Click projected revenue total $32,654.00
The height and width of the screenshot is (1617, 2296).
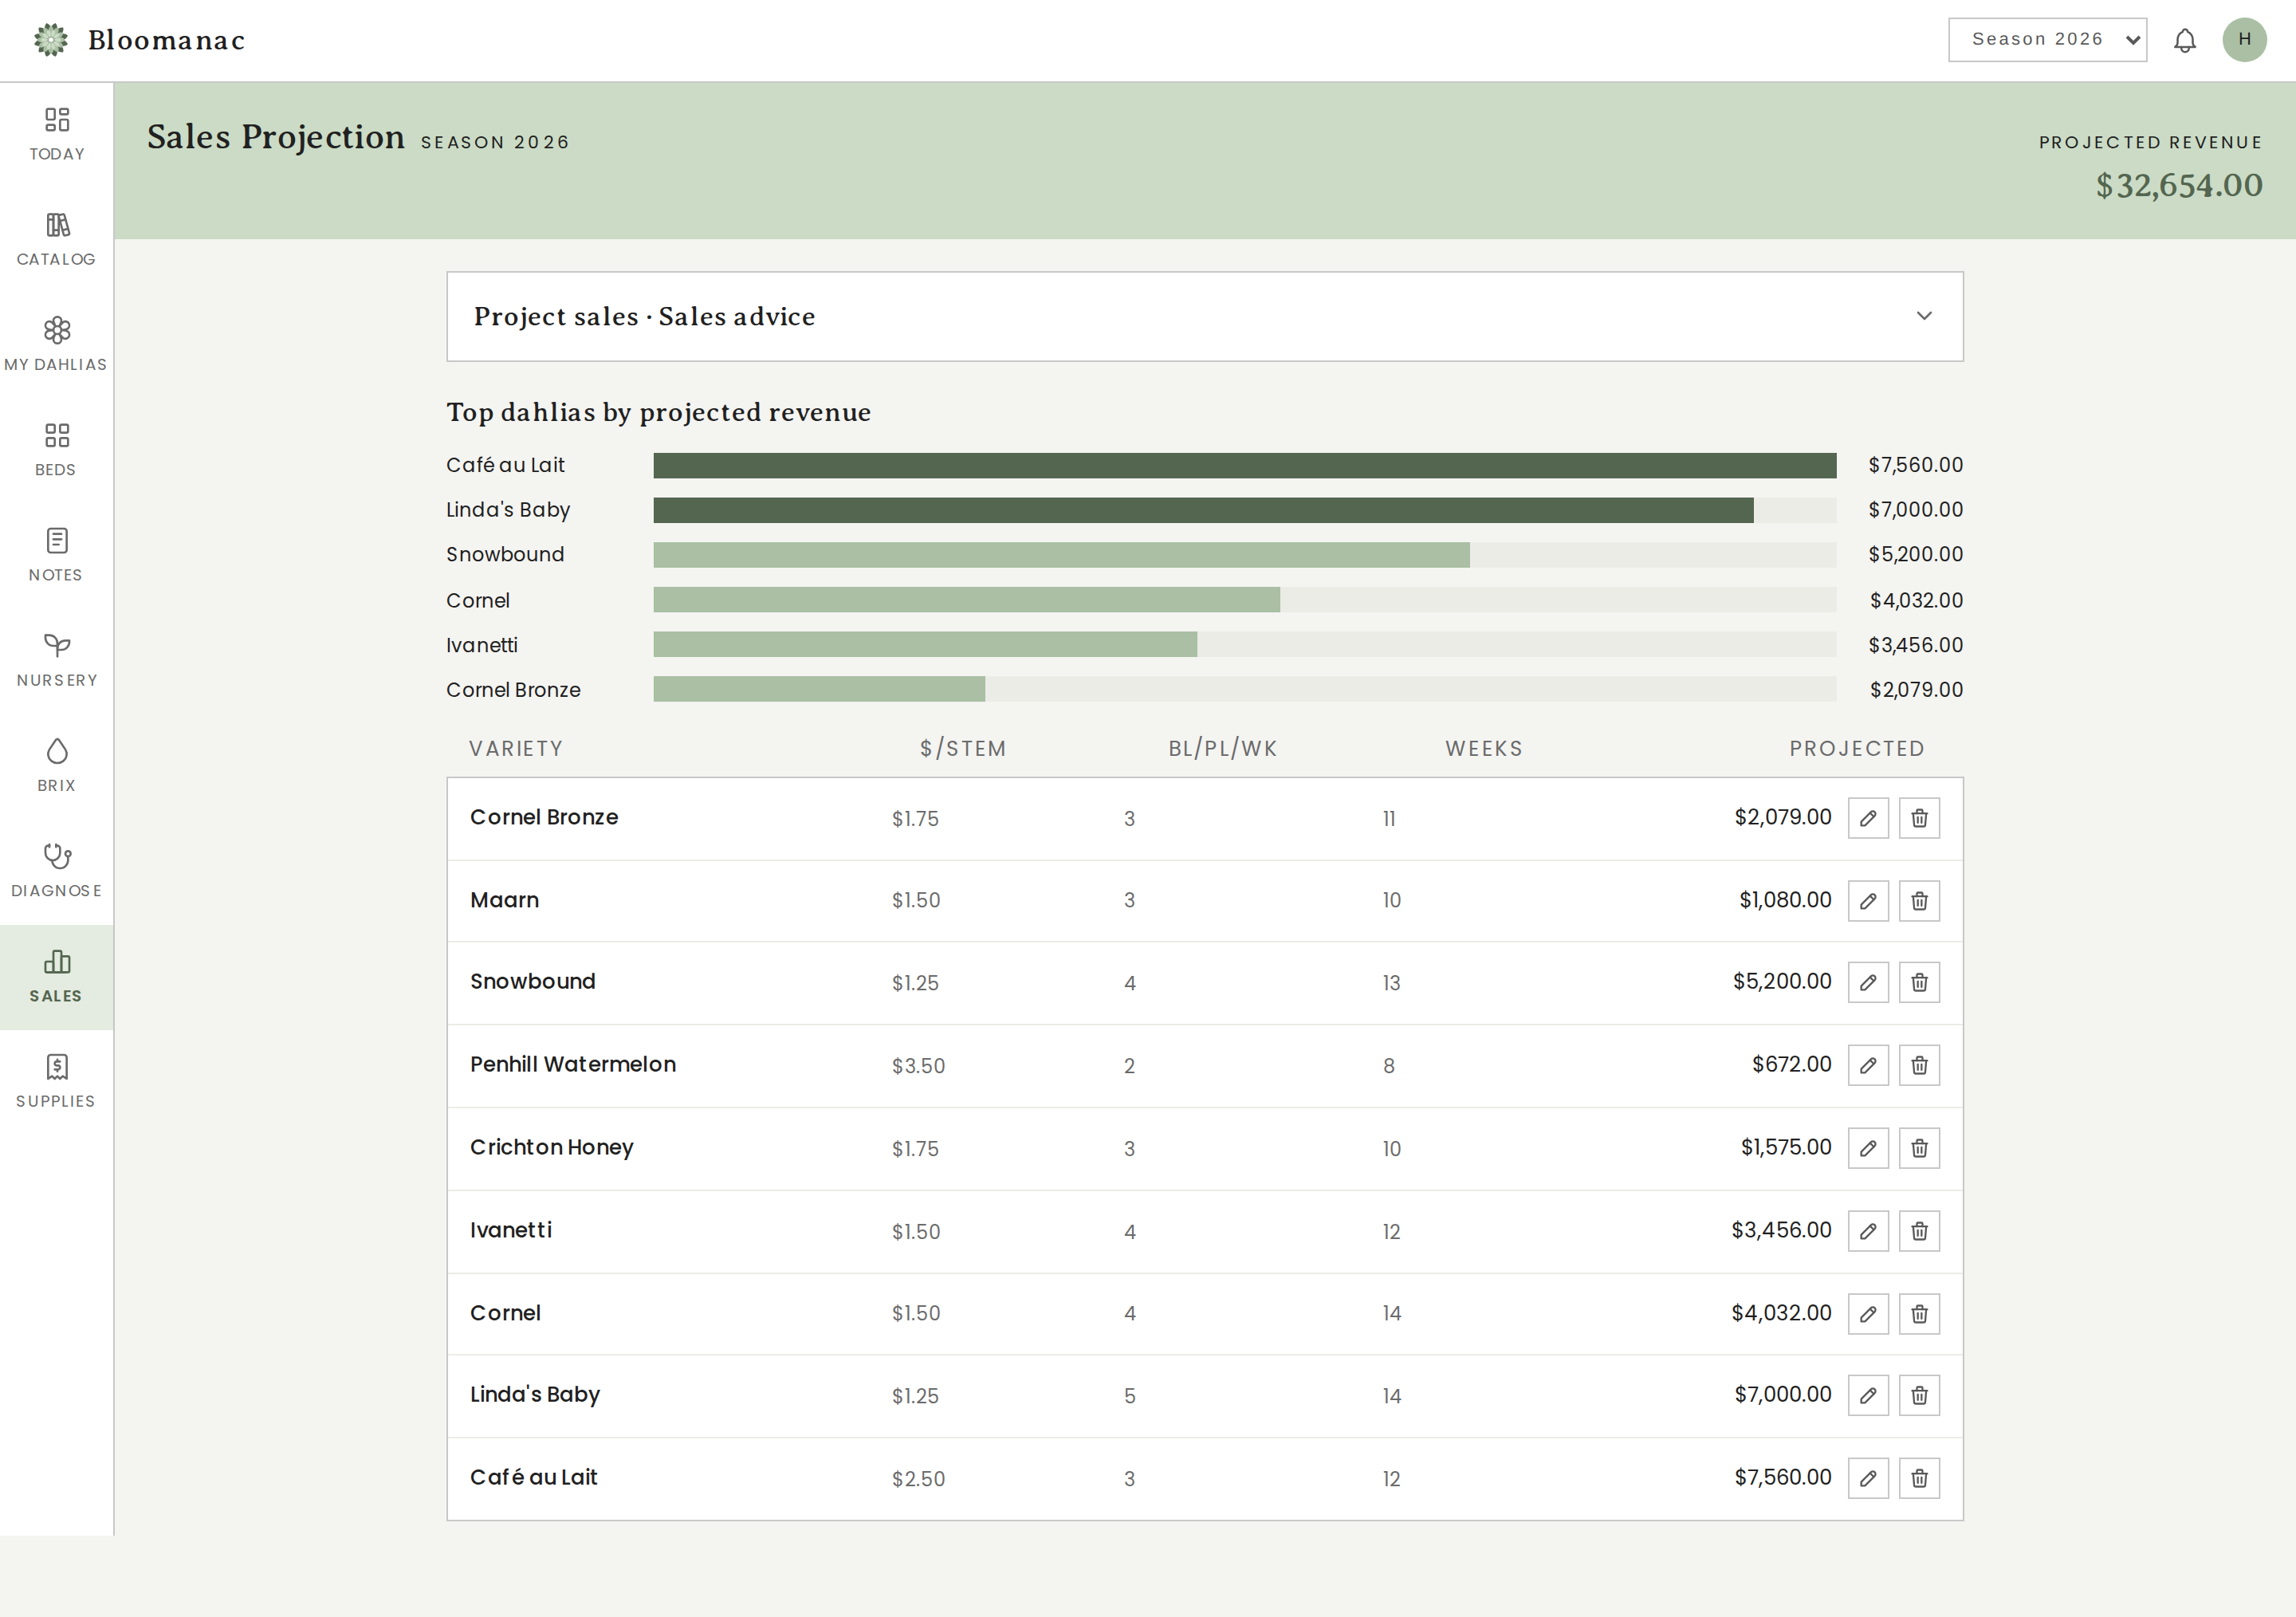2179,186
